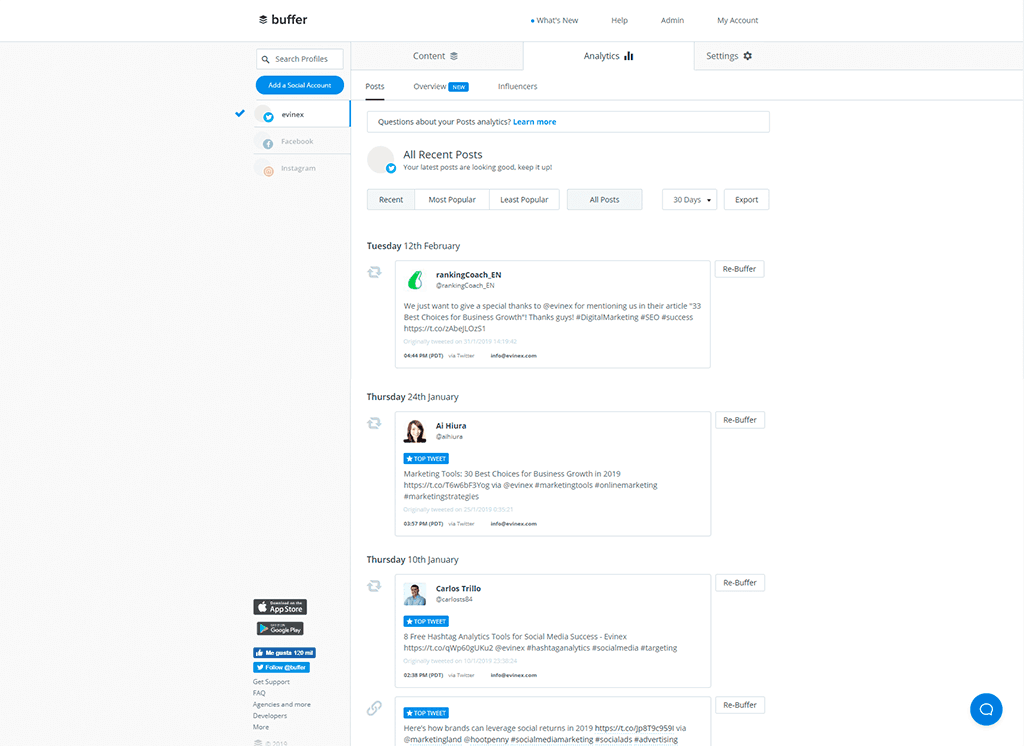Open the Posts sub-tab
Screen dimensions: 1024x746
(x=375, y=86)
